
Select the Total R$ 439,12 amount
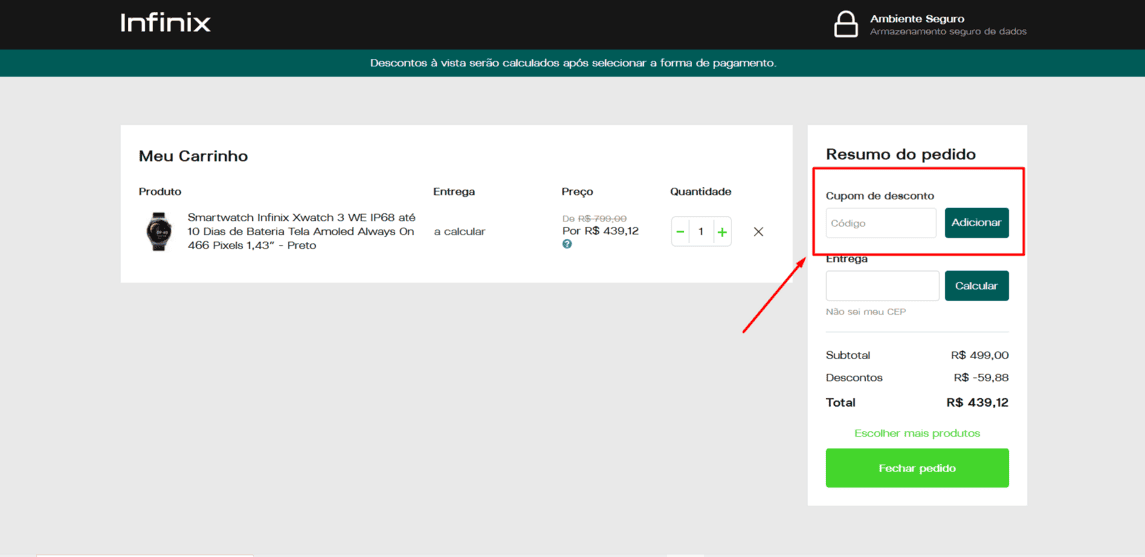coord(977,402)
